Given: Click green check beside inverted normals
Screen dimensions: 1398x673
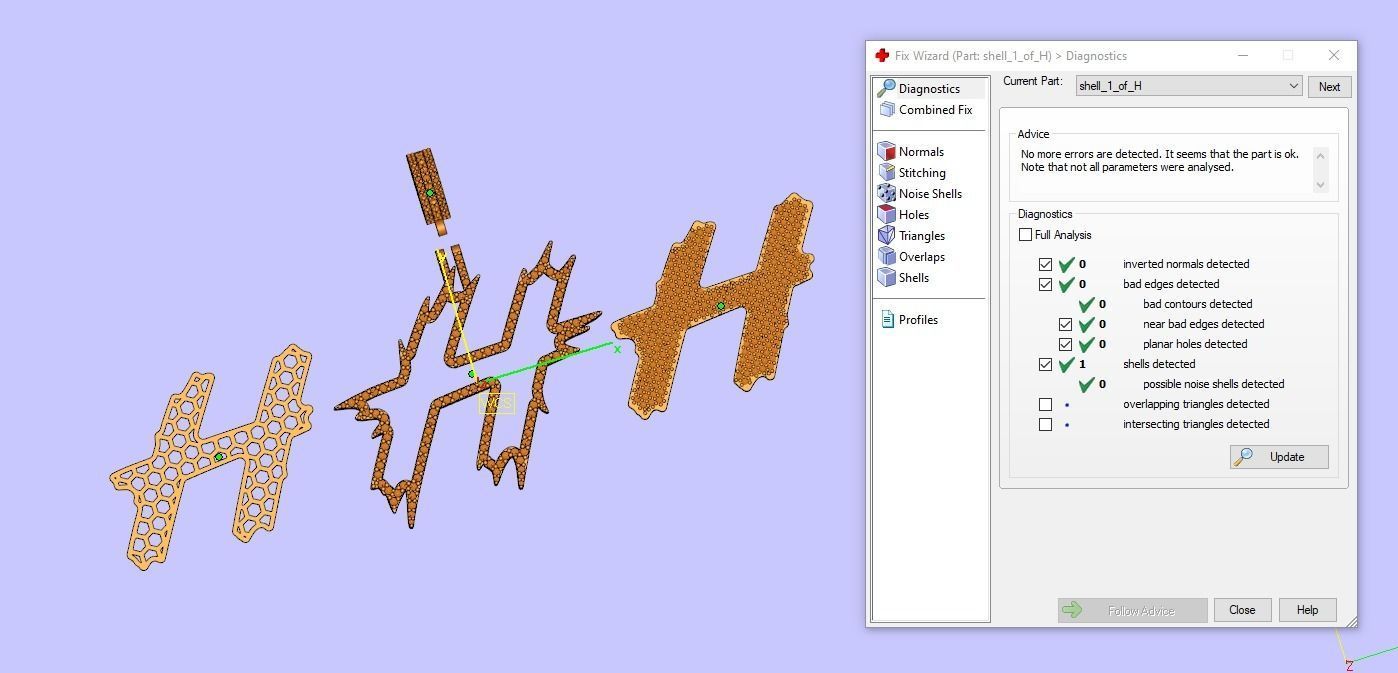Looking at the screenshot, I should coord(1066,264).
